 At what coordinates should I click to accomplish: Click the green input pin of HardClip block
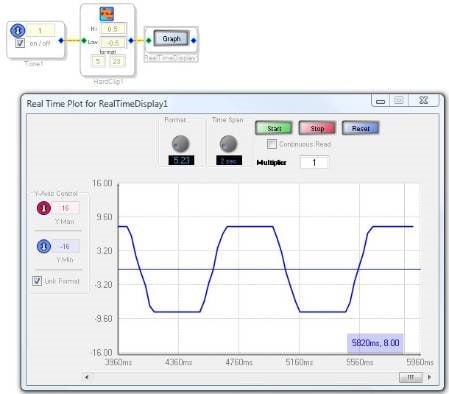[84, 40]
